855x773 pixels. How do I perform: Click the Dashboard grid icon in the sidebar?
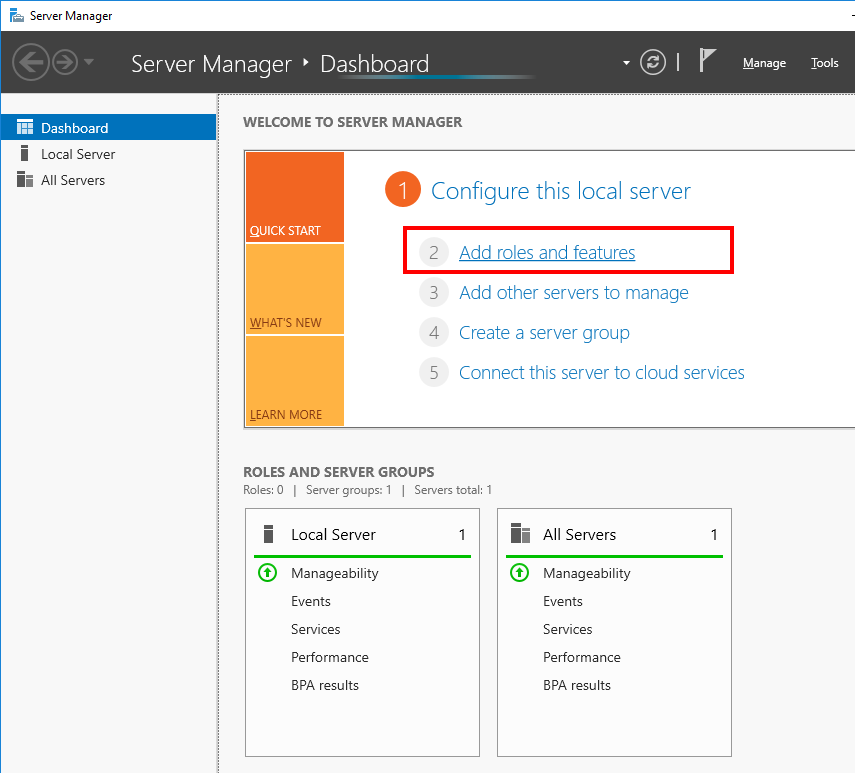[25, 128]
